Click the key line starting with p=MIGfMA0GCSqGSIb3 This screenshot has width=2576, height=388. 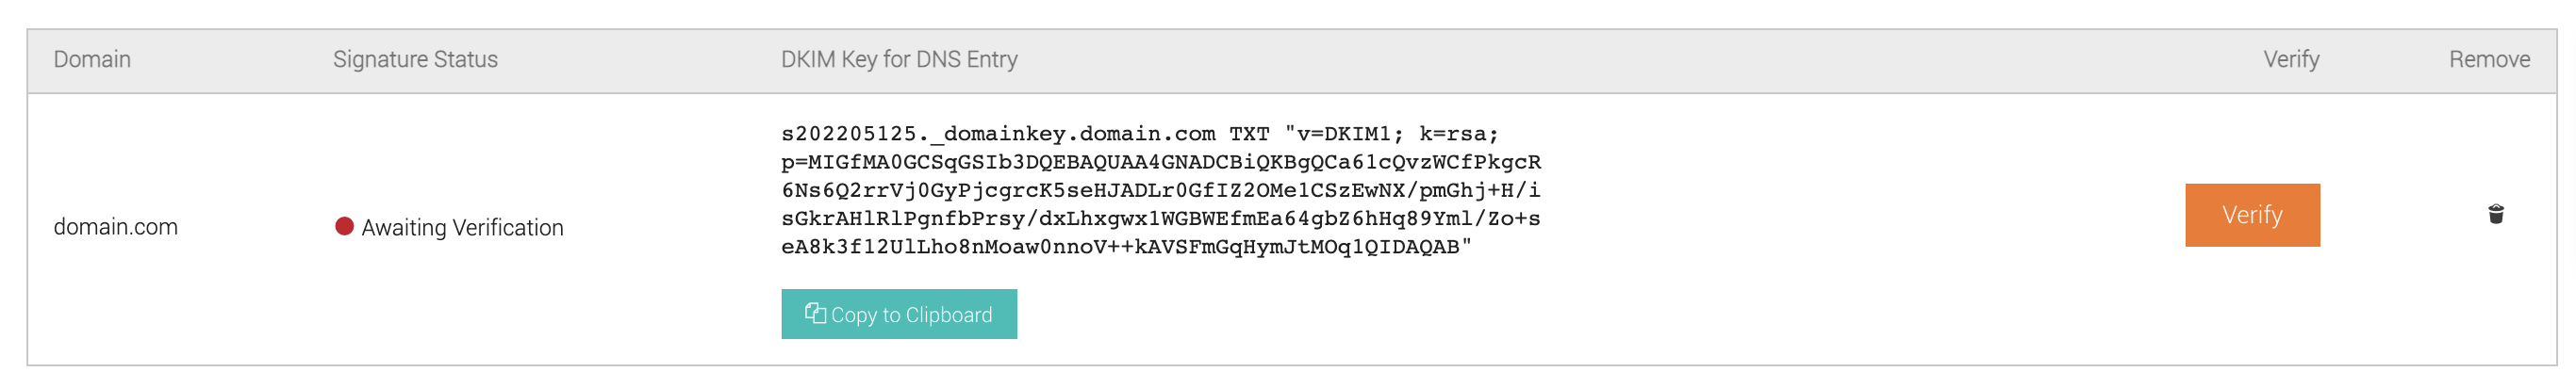coord(1161,162)
